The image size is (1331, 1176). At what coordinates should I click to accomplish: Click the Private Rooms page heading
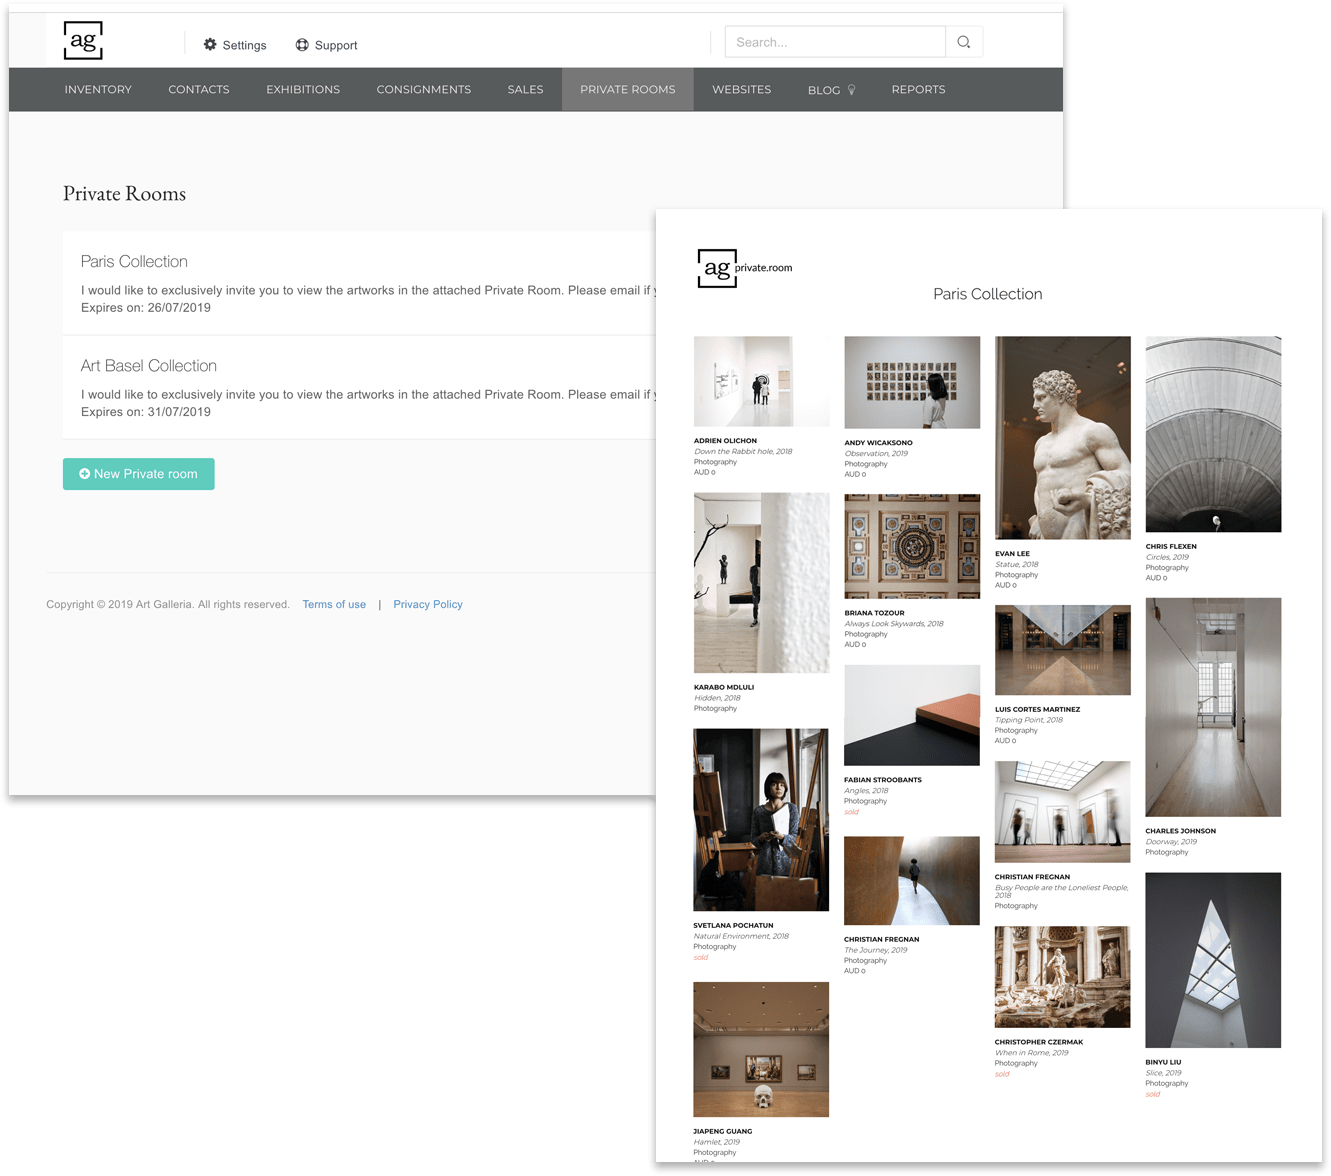click(124, 194)
